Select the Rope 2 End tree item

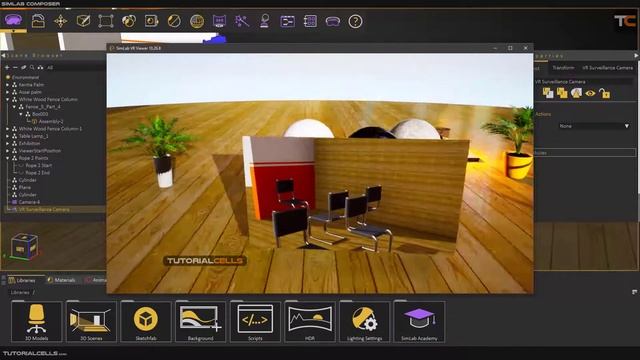pyautogui.click(x=38, y=173)
